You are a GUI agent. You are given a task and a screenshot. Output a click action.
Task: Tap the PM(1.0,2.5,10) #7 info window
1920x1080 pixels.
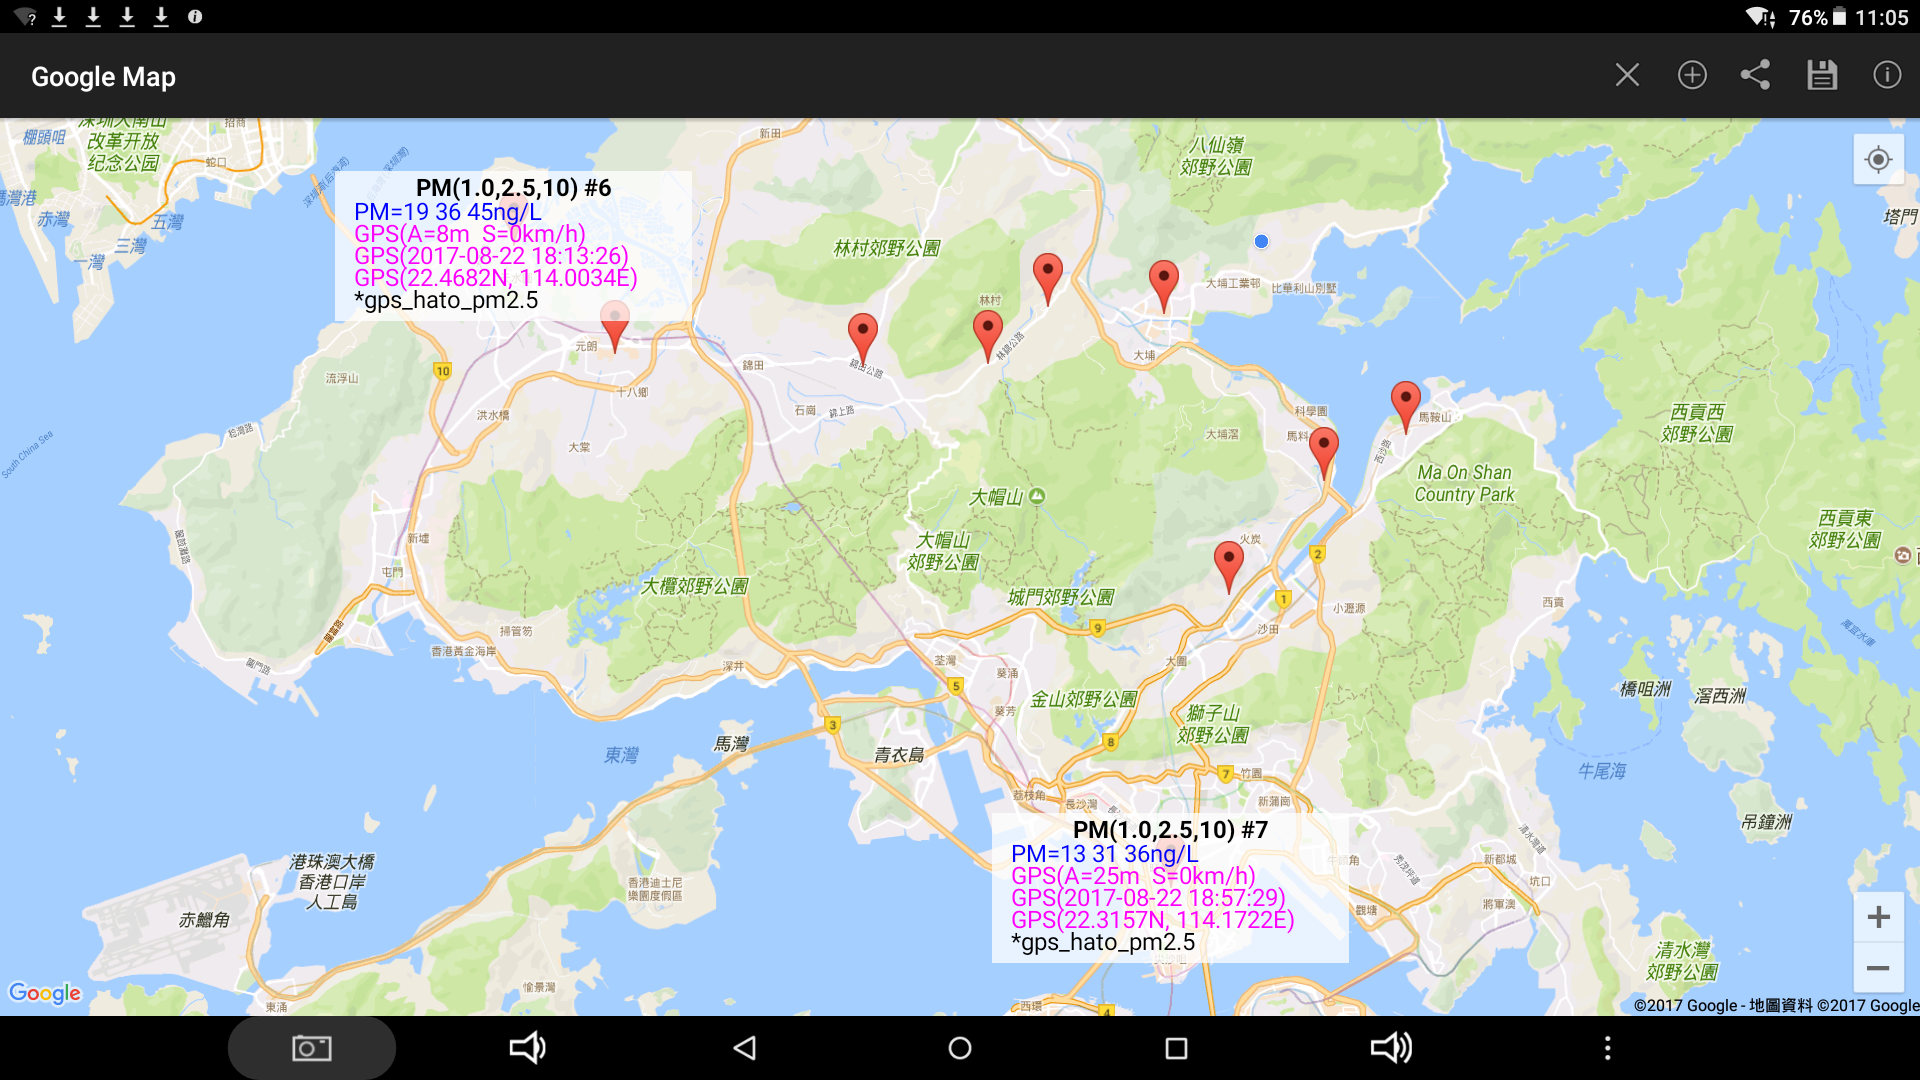click(1170, 888)
